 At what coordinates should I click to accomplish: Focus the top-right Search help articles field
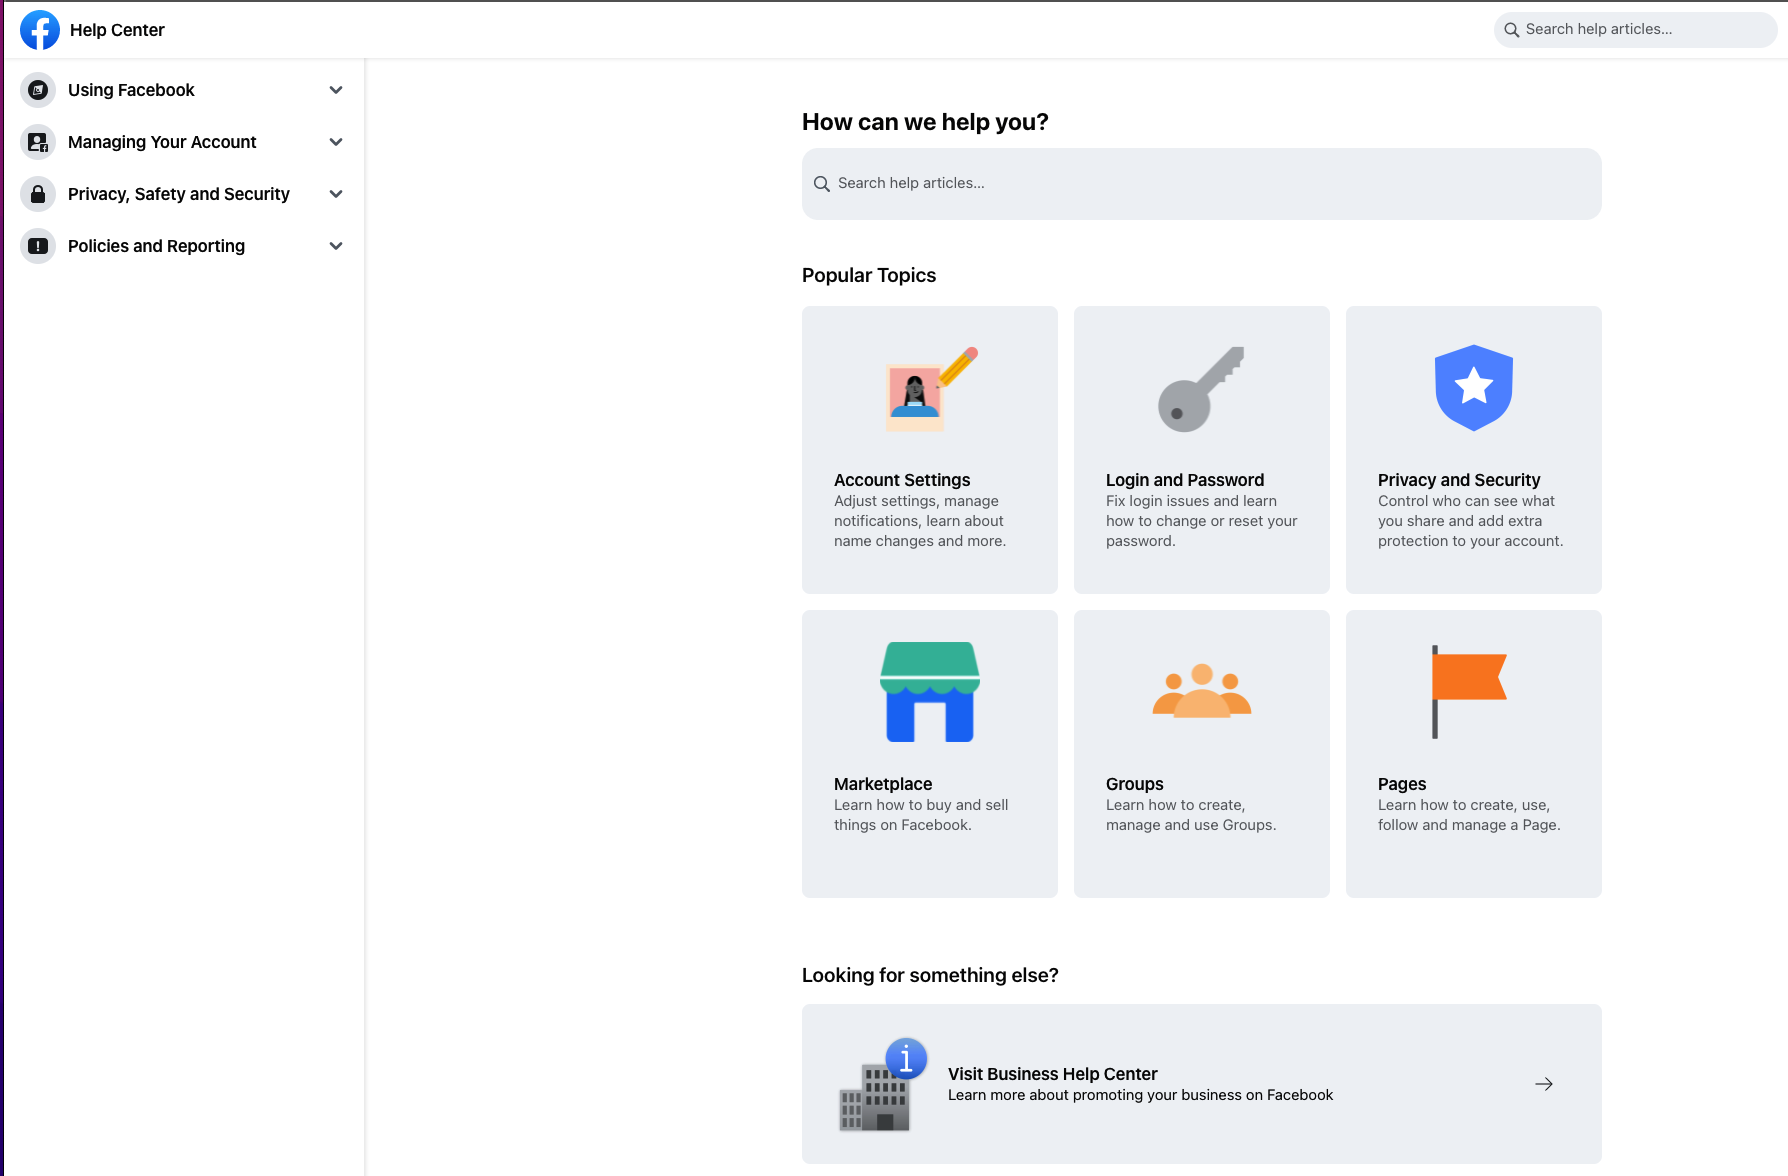pos(1635,30)
